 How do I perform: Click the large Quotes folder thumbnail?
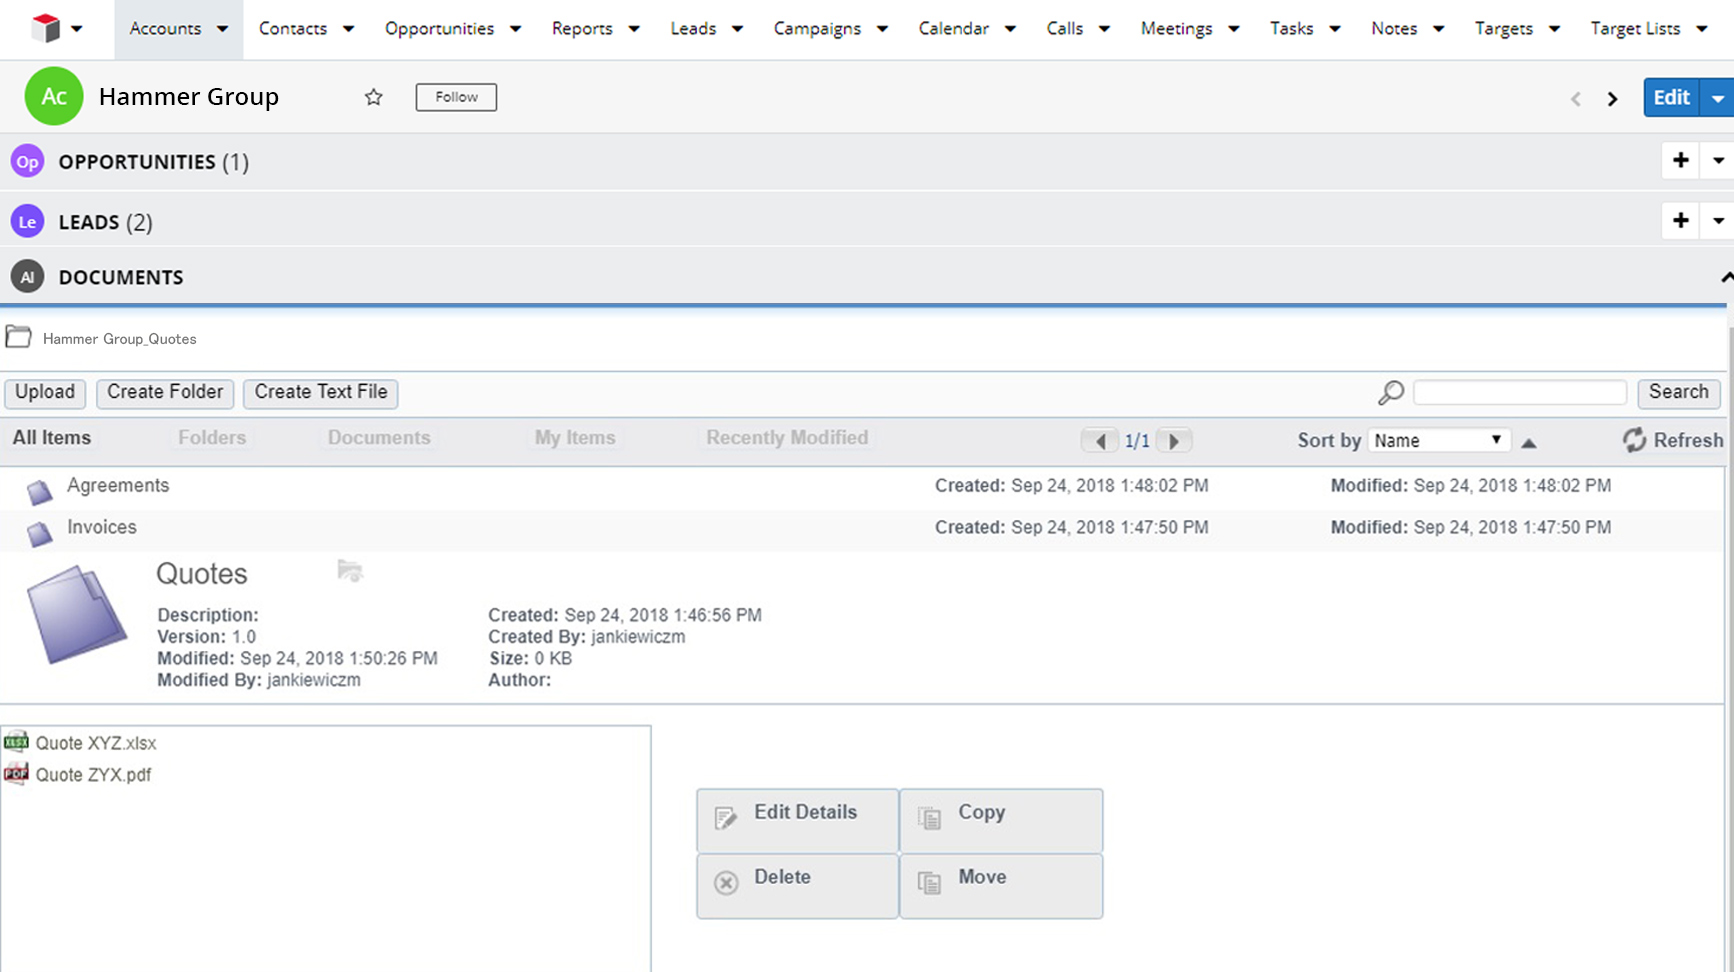(x=76, y=614)
